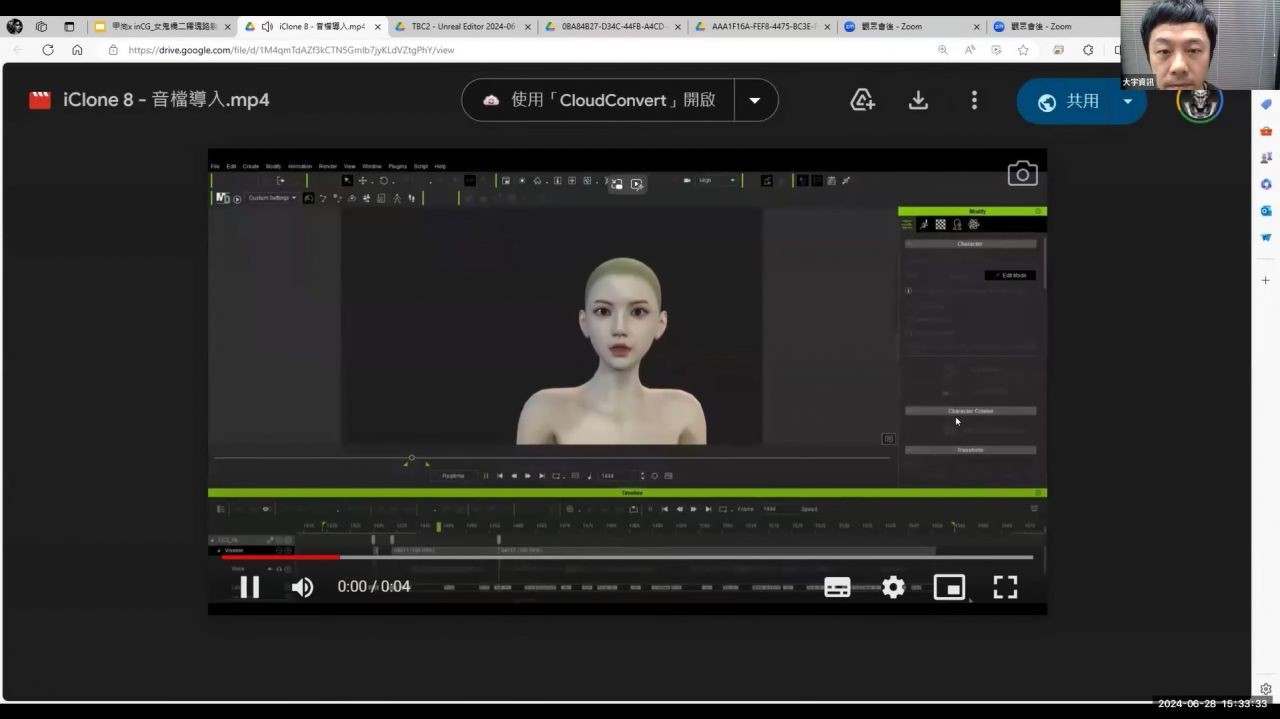The height and width of the screenshot is (719, 1280).
Task: Open the Drive three-dot more actions menu
Action: click(974, 100)
